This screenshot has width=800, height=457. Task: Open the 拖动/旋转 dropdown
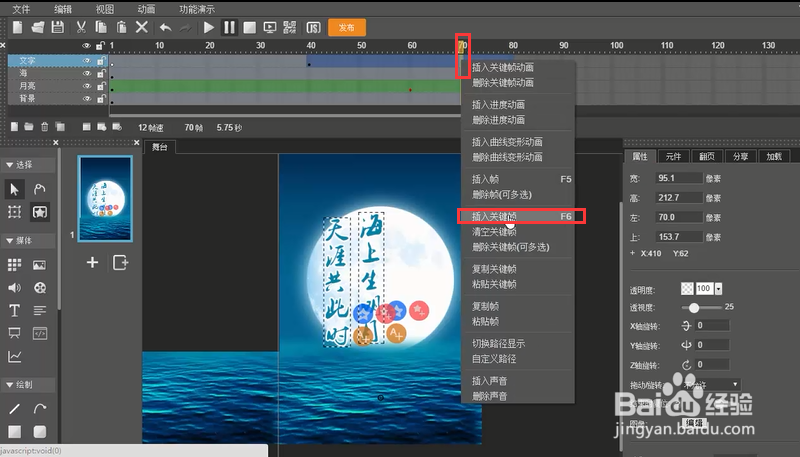pyautogui.click(x=711, y=385)
